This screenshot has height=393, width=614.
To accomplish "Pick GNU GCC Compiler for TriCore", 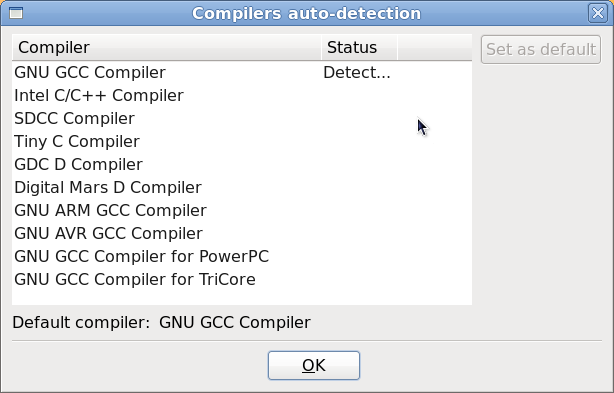I will click(x=242, y=279).
